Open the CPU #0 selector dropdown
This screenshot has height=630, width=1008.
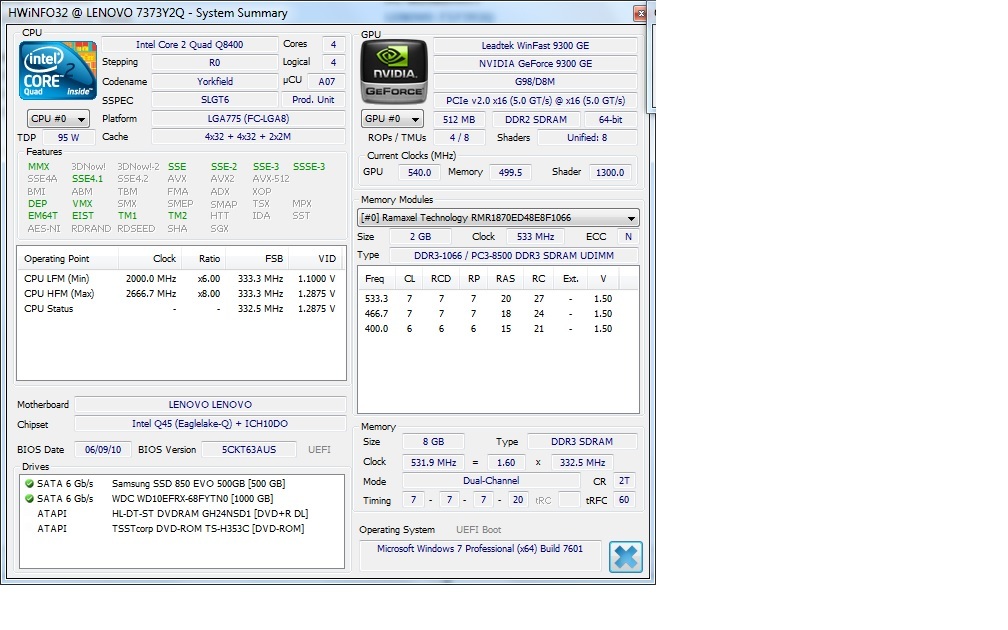point(58,119)
